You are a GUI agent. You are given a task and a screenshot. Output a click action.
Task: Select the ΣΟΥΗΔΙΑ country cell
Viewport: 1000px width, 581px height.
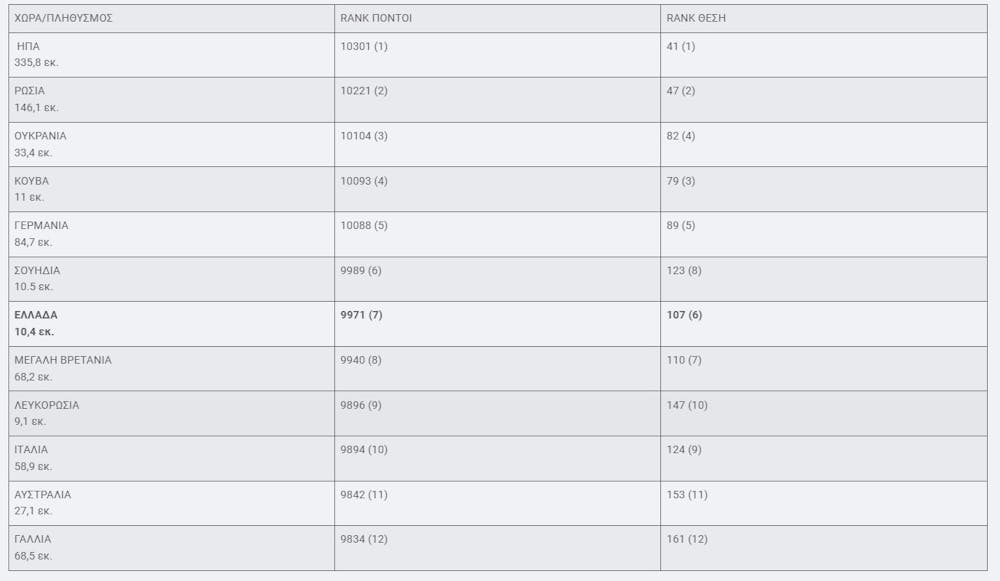(x=38, y=271)
